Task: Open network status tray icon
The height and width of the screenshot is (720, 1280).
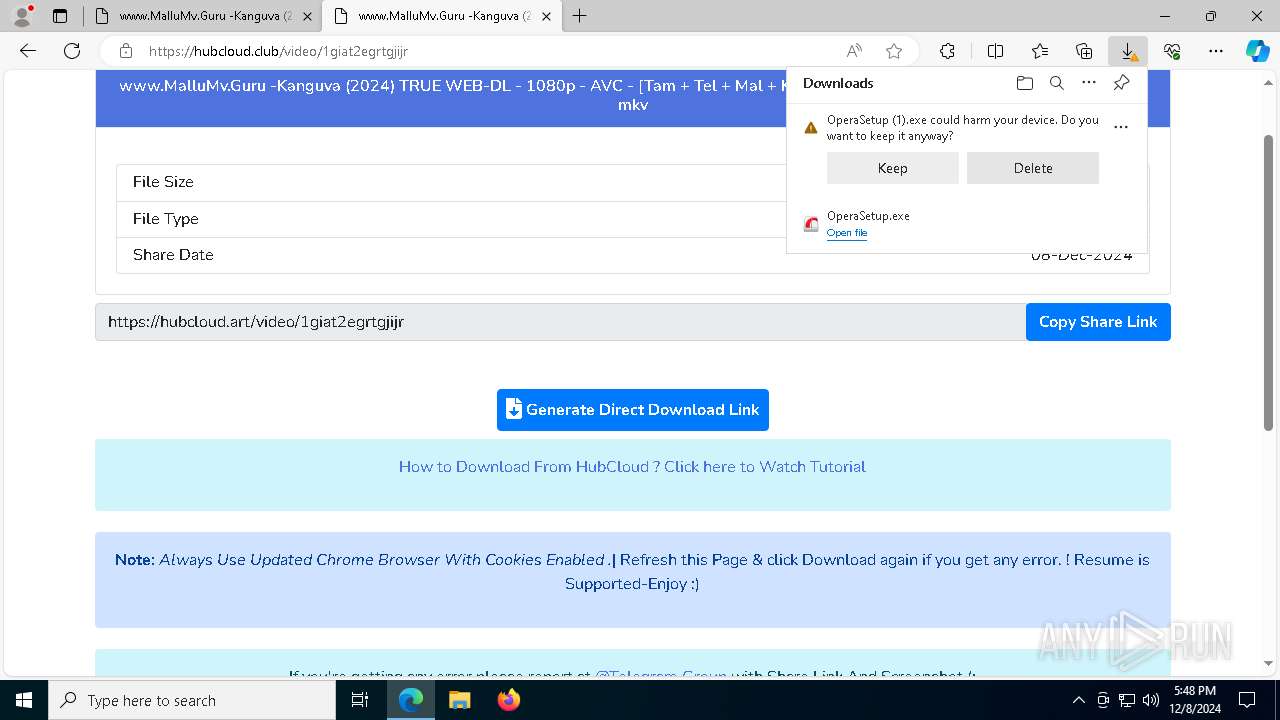Action: [x=1127, y=700]
